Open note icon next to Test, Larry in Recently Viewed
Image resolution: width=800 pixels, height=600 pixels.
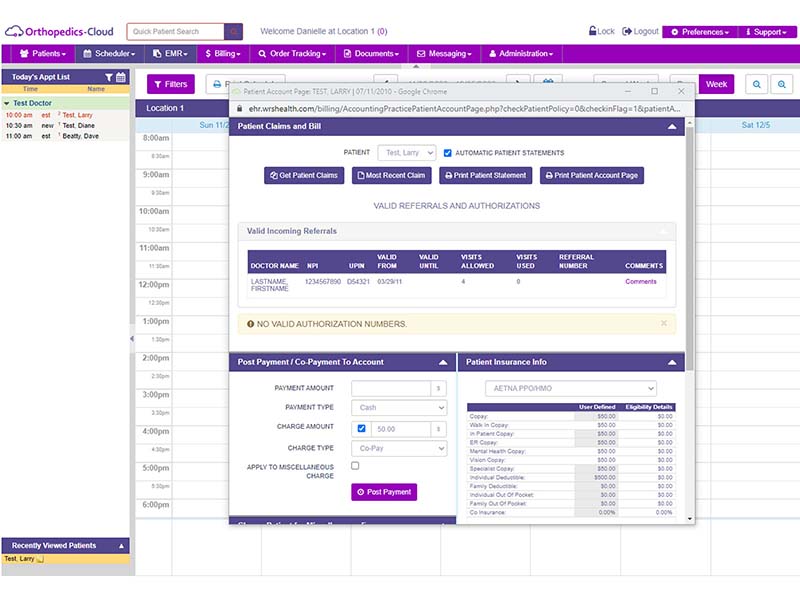(40, 559)
